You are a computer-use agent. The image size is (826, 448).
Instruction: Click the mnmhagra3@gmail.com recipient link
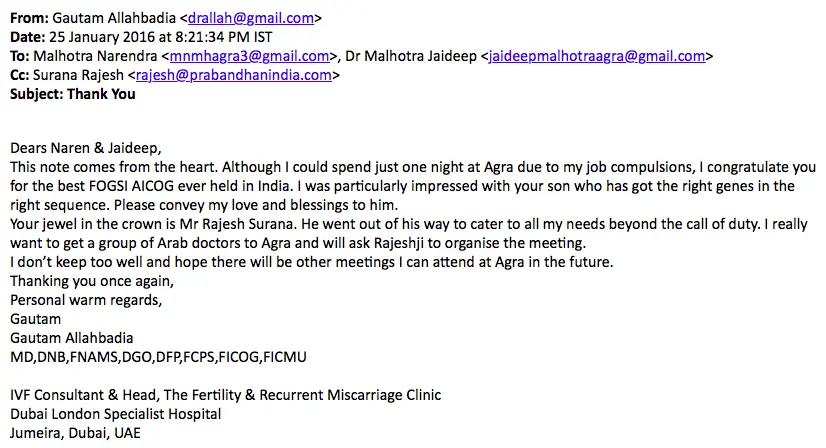coord(249,56)
